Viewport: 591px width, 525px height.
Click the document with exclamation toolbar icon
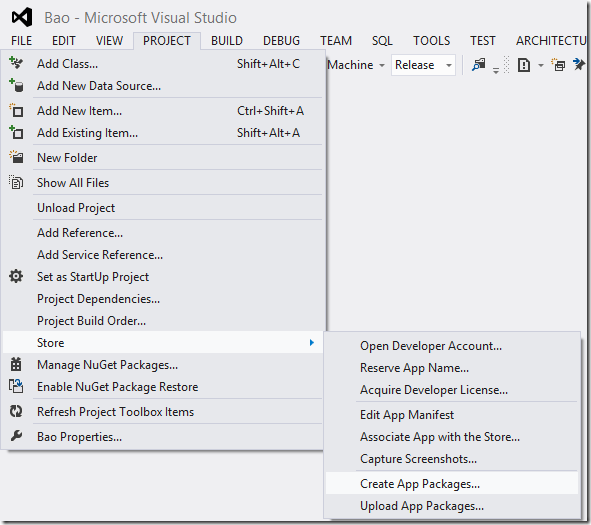pyautogui.click(x=524, y=65)
